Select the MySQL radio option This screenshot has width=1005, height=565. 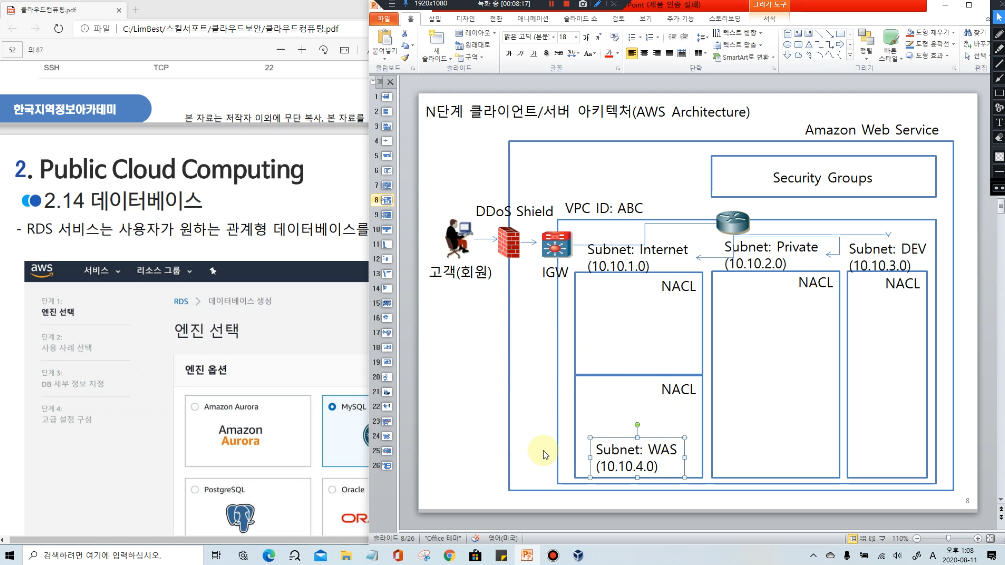332,407
